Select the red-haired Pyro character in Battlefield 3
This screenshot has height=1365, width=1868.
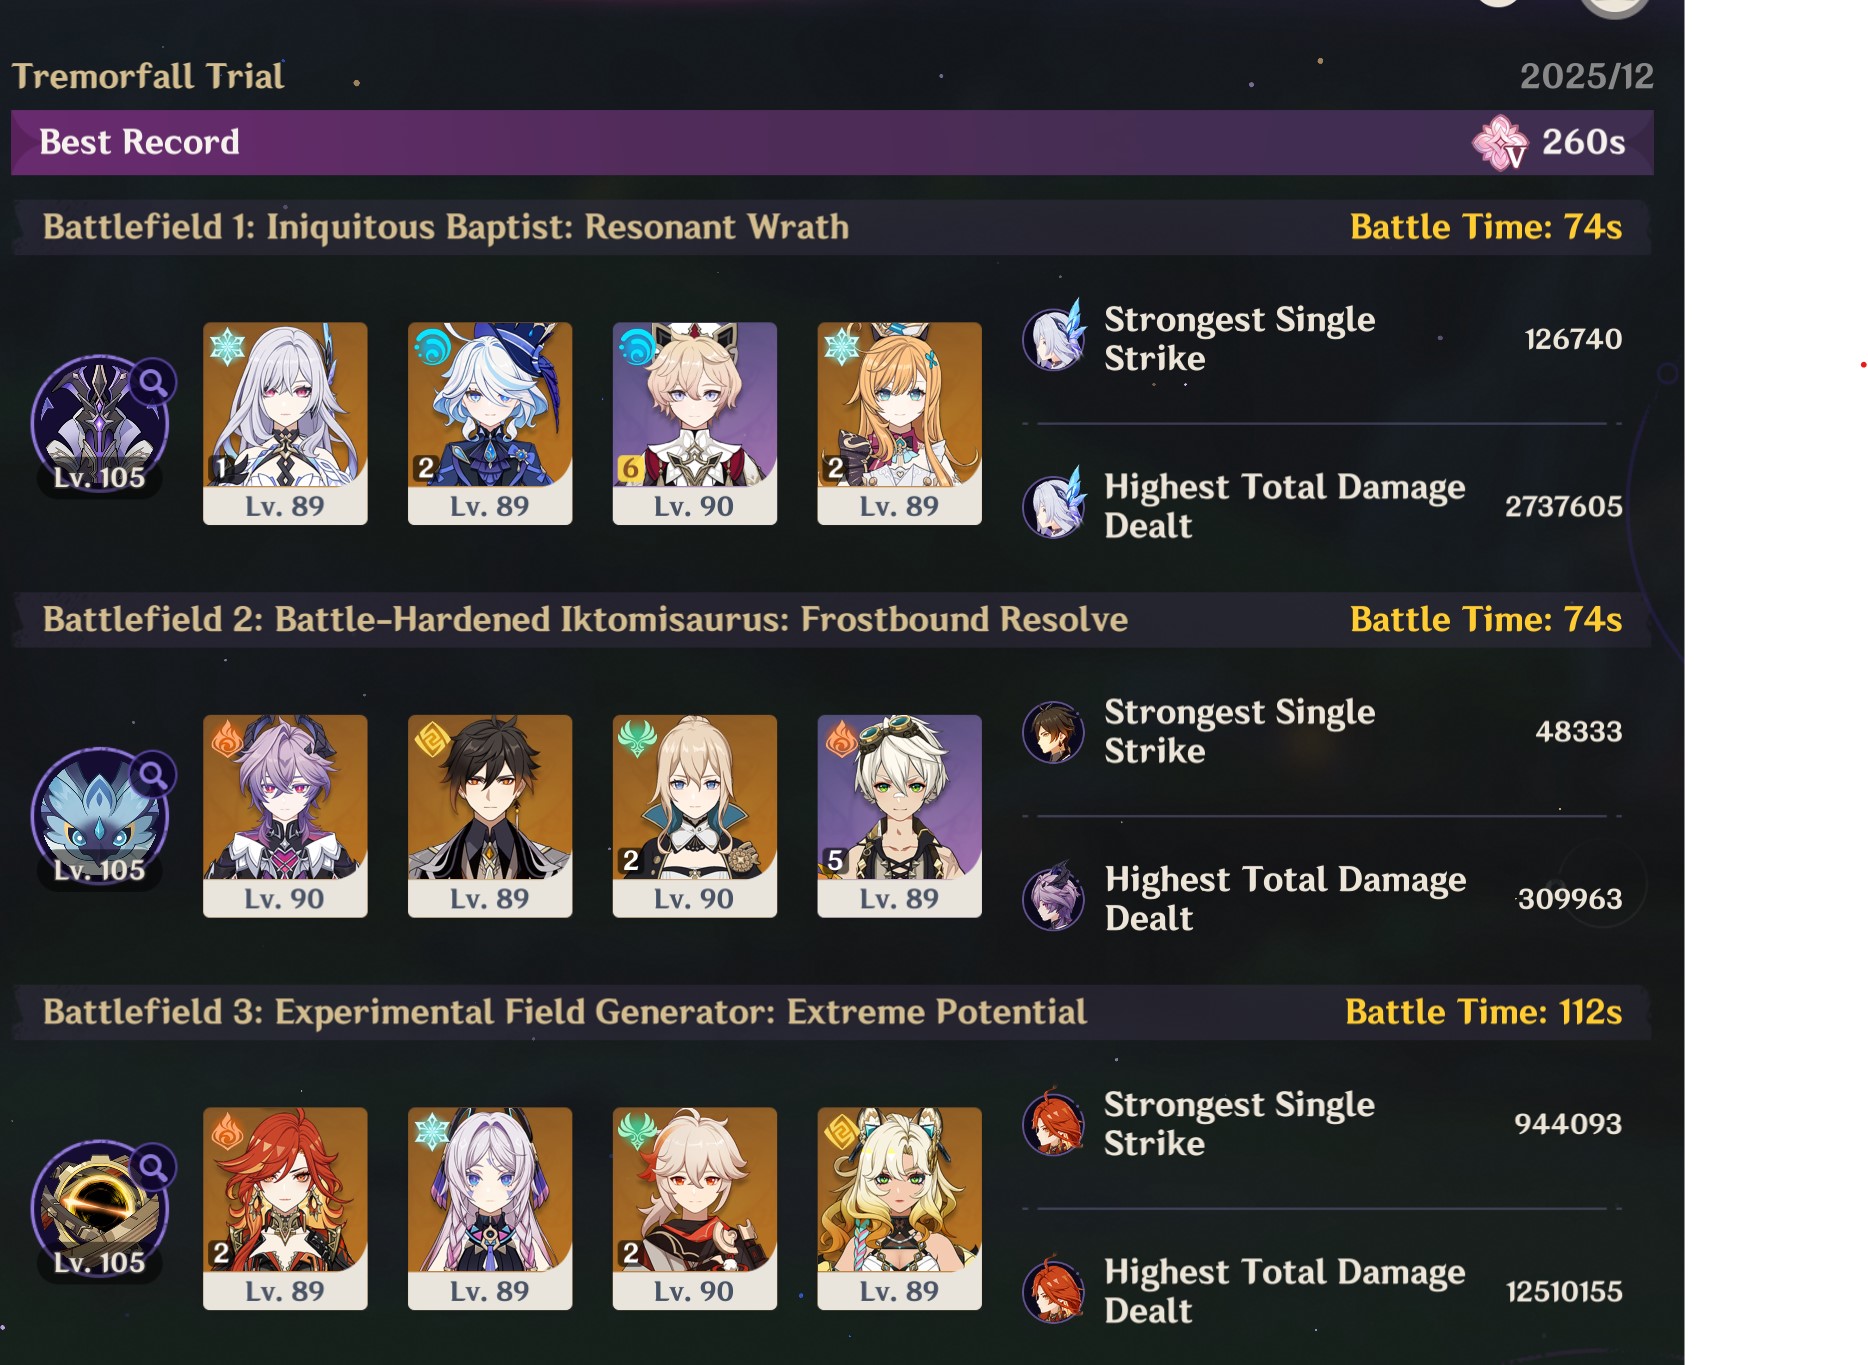285,1208
